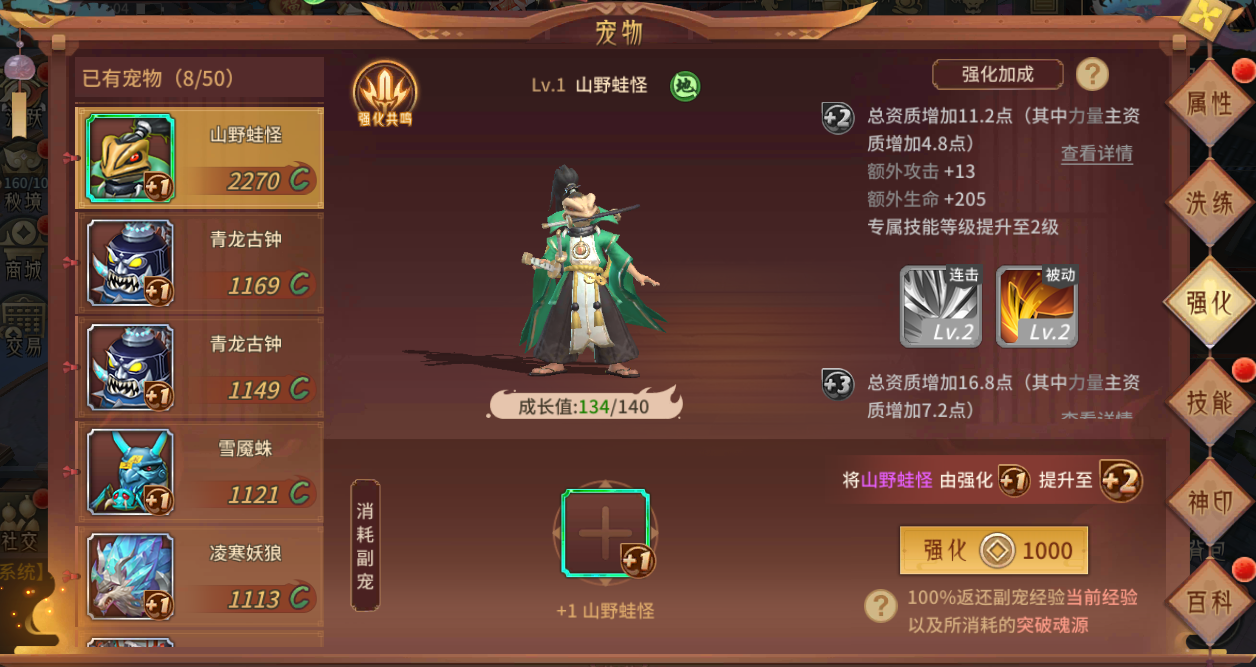Tap the question mark beside 强化加成
Viewport: 1256px width, 667px height.
[x=1092, y=74]
